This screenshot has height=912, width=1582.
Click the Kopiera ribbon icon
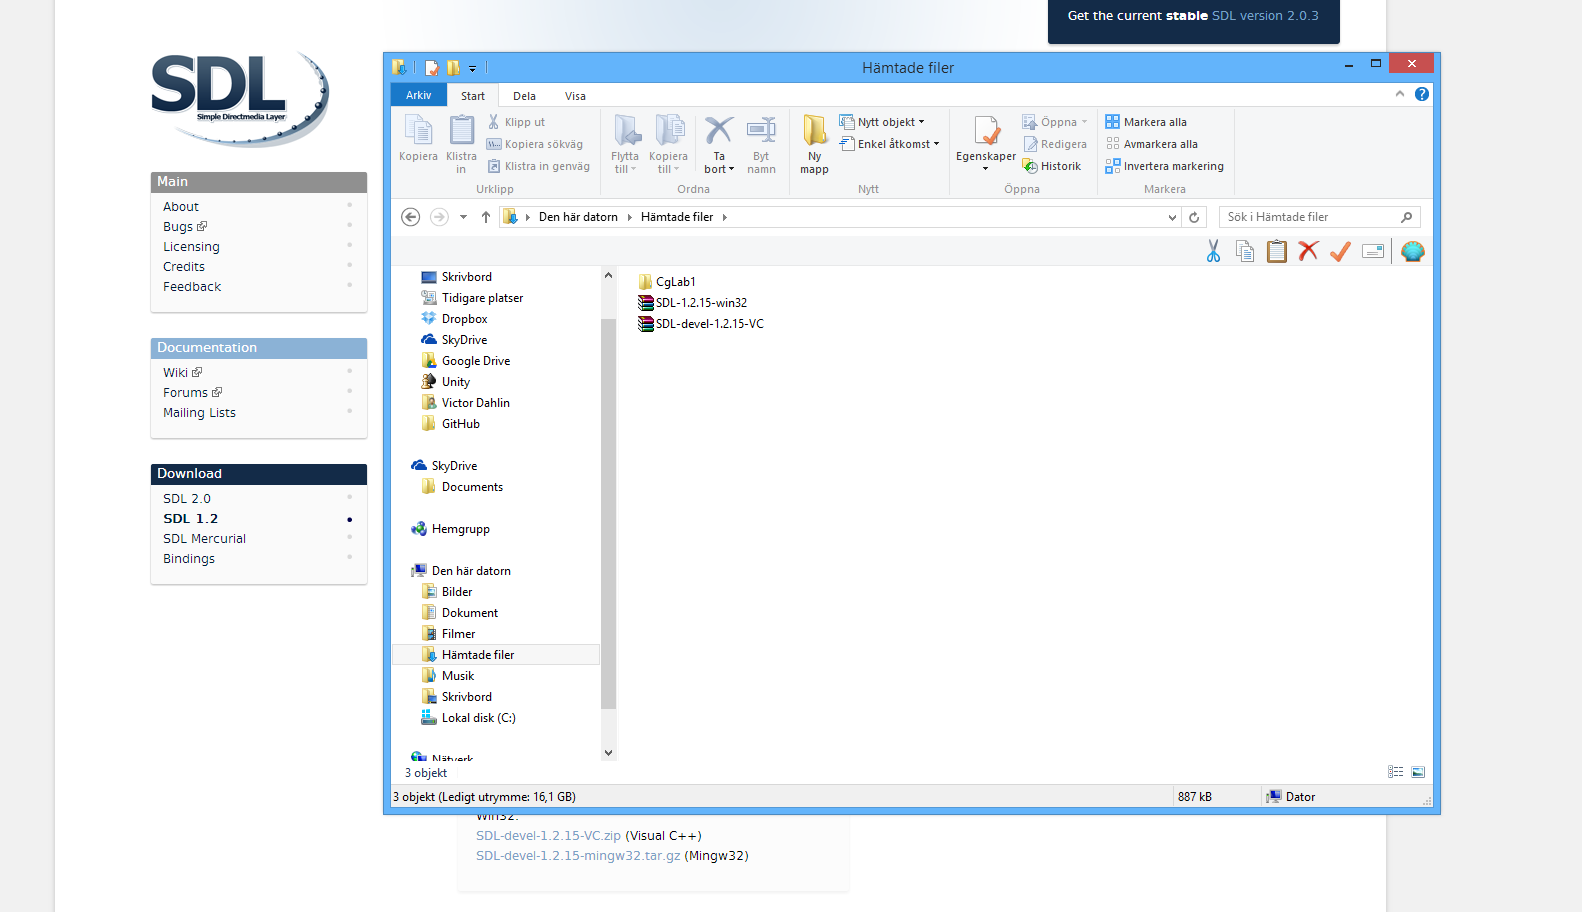point(418,139)
